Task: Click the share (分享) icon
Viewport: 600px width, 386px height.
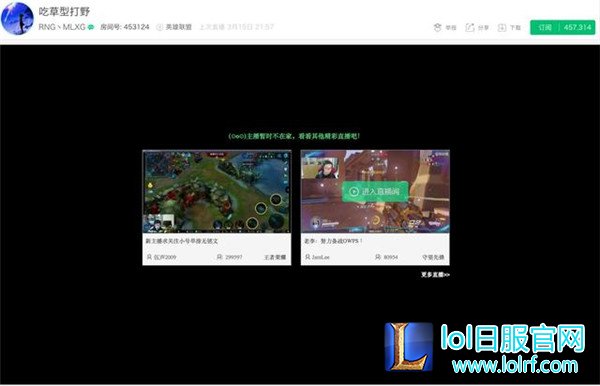Action: coord(470,28)
